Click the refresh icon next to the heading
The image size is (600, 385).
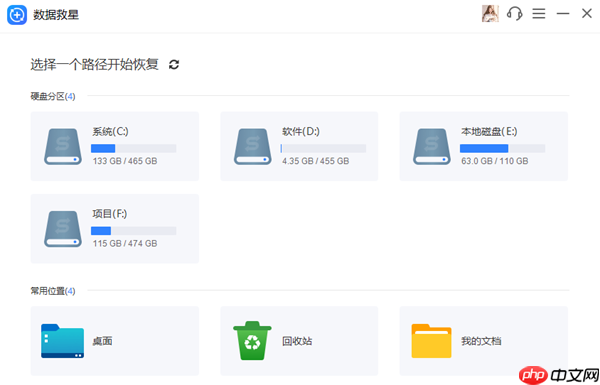click(174, 65)
